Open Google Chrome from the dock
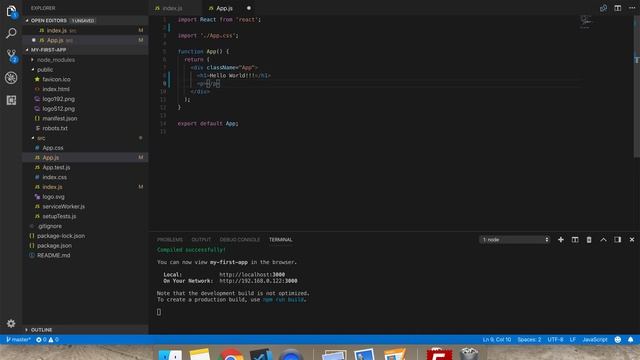The width and height of the screenshot is (640, 360). click(230, 354)
